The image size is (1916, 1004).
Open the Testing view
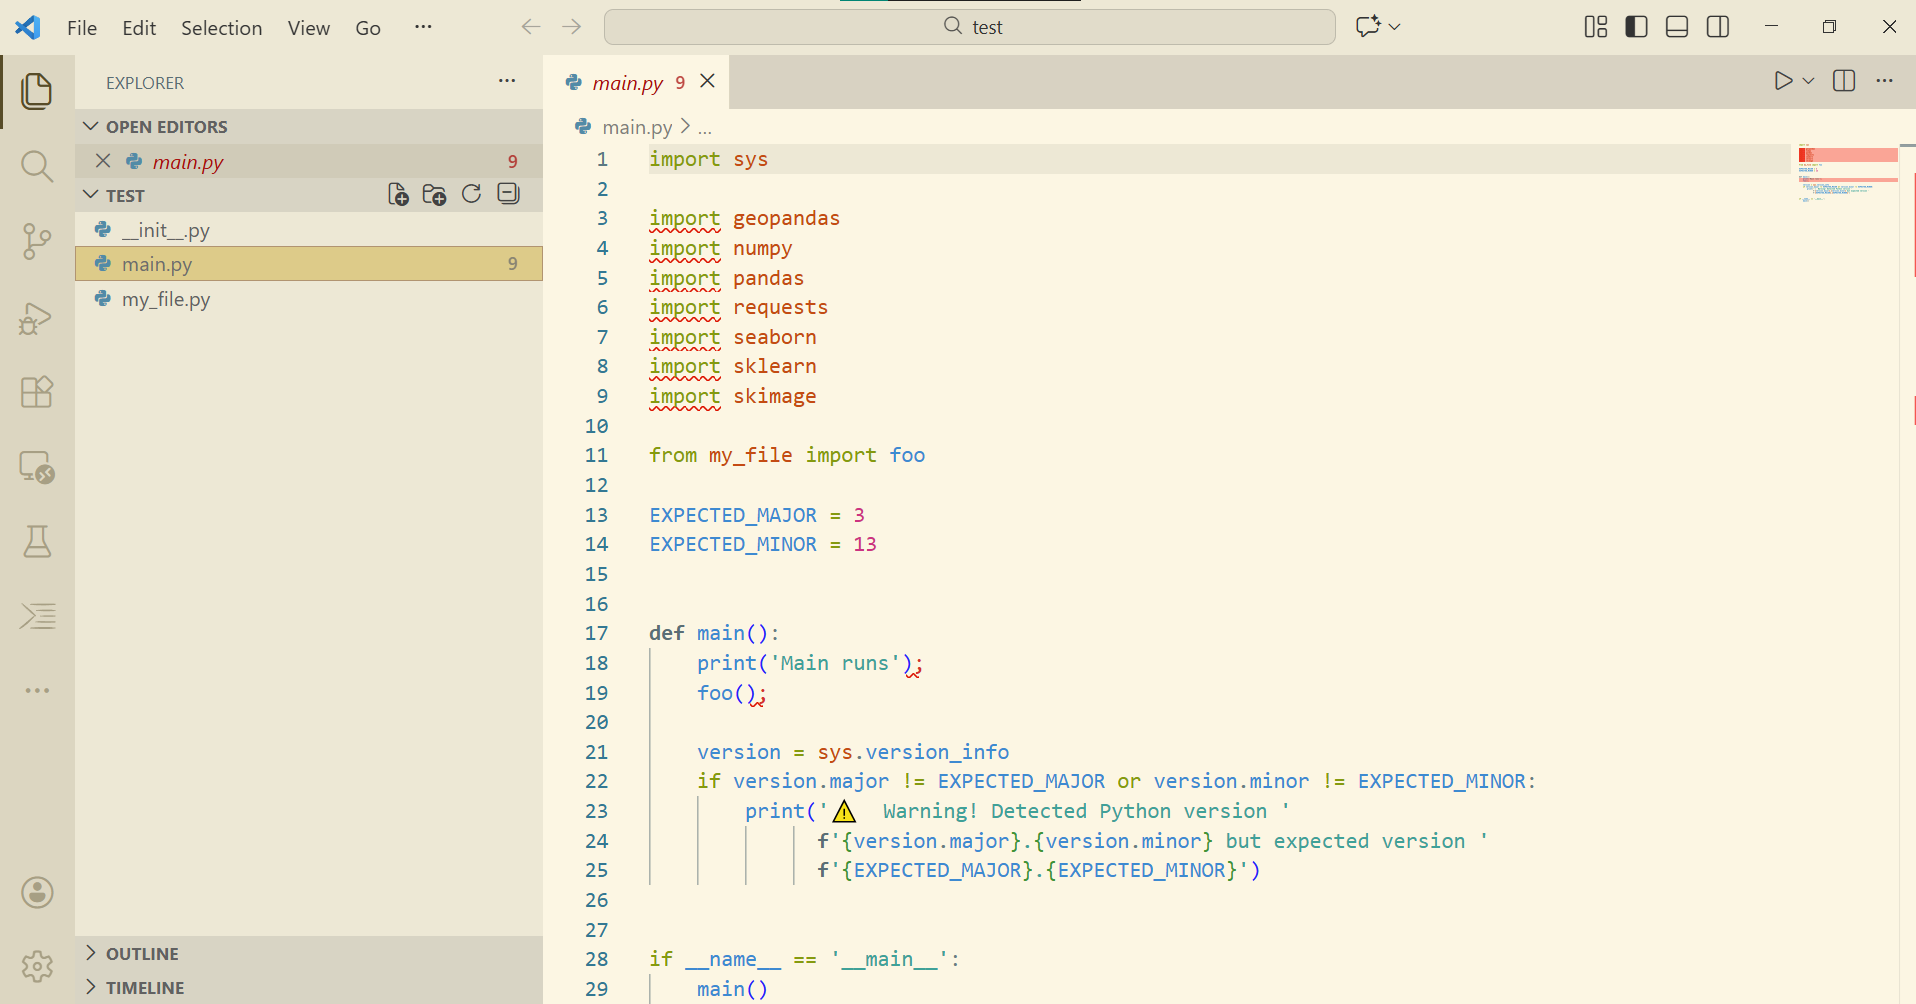coord(36,541)
